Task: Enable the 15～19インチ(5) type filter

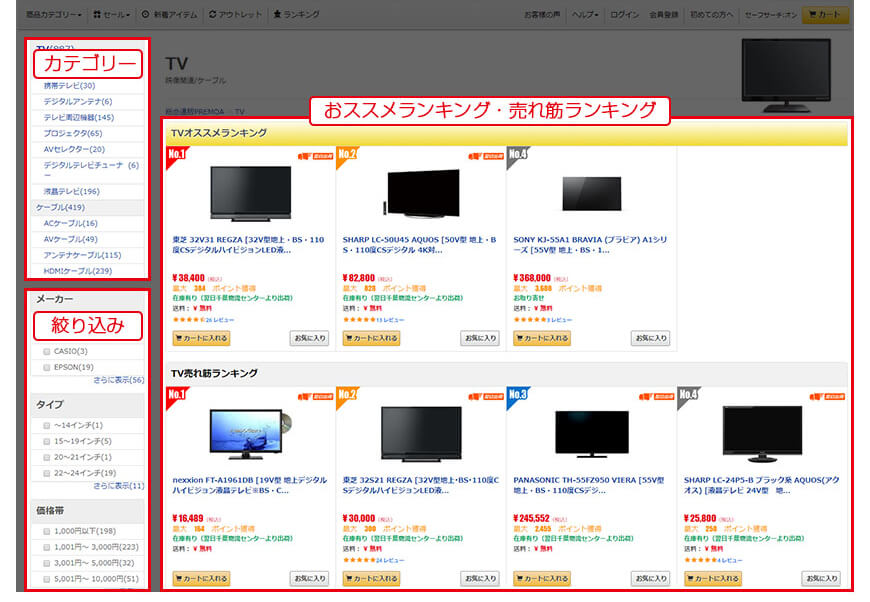Action: click(x=47, y=441)
